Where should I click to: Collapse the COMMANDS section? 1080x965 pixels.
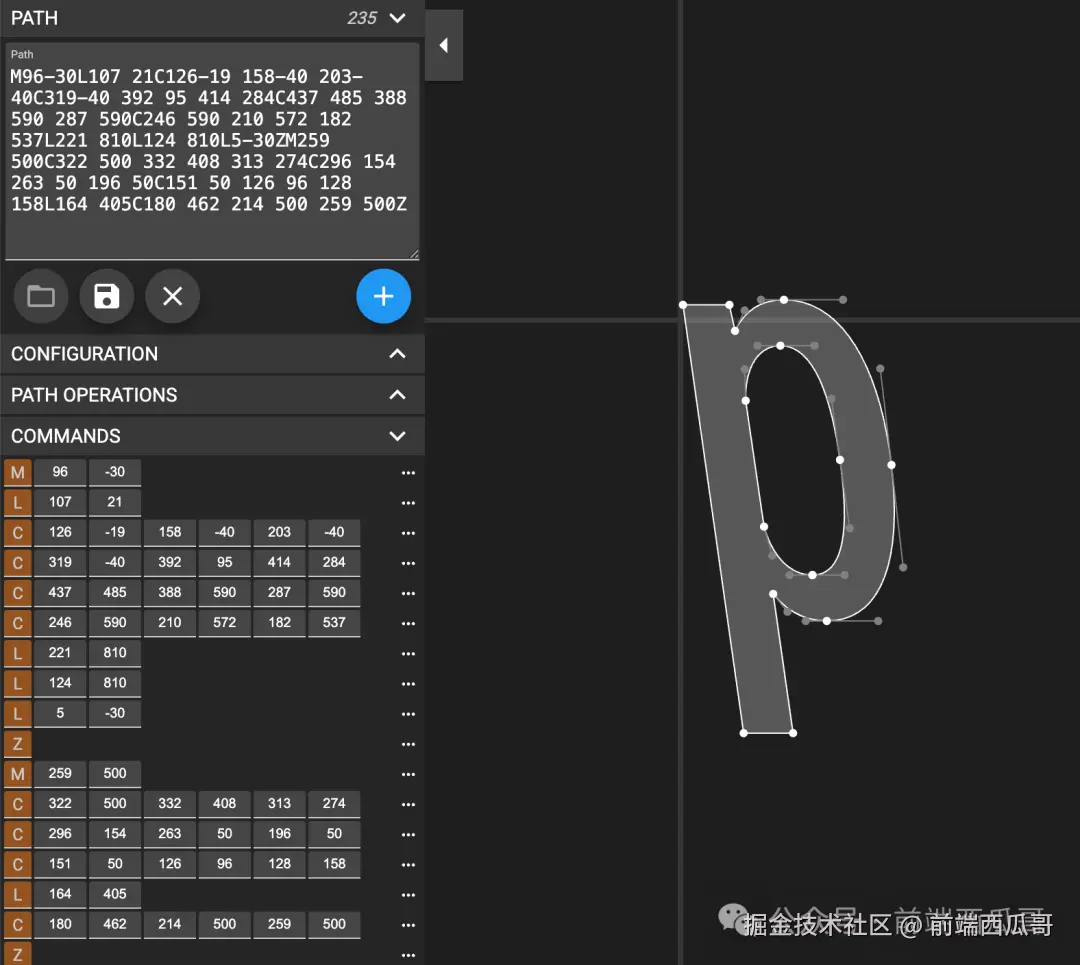pyautogui.click(x=212, y=436)
